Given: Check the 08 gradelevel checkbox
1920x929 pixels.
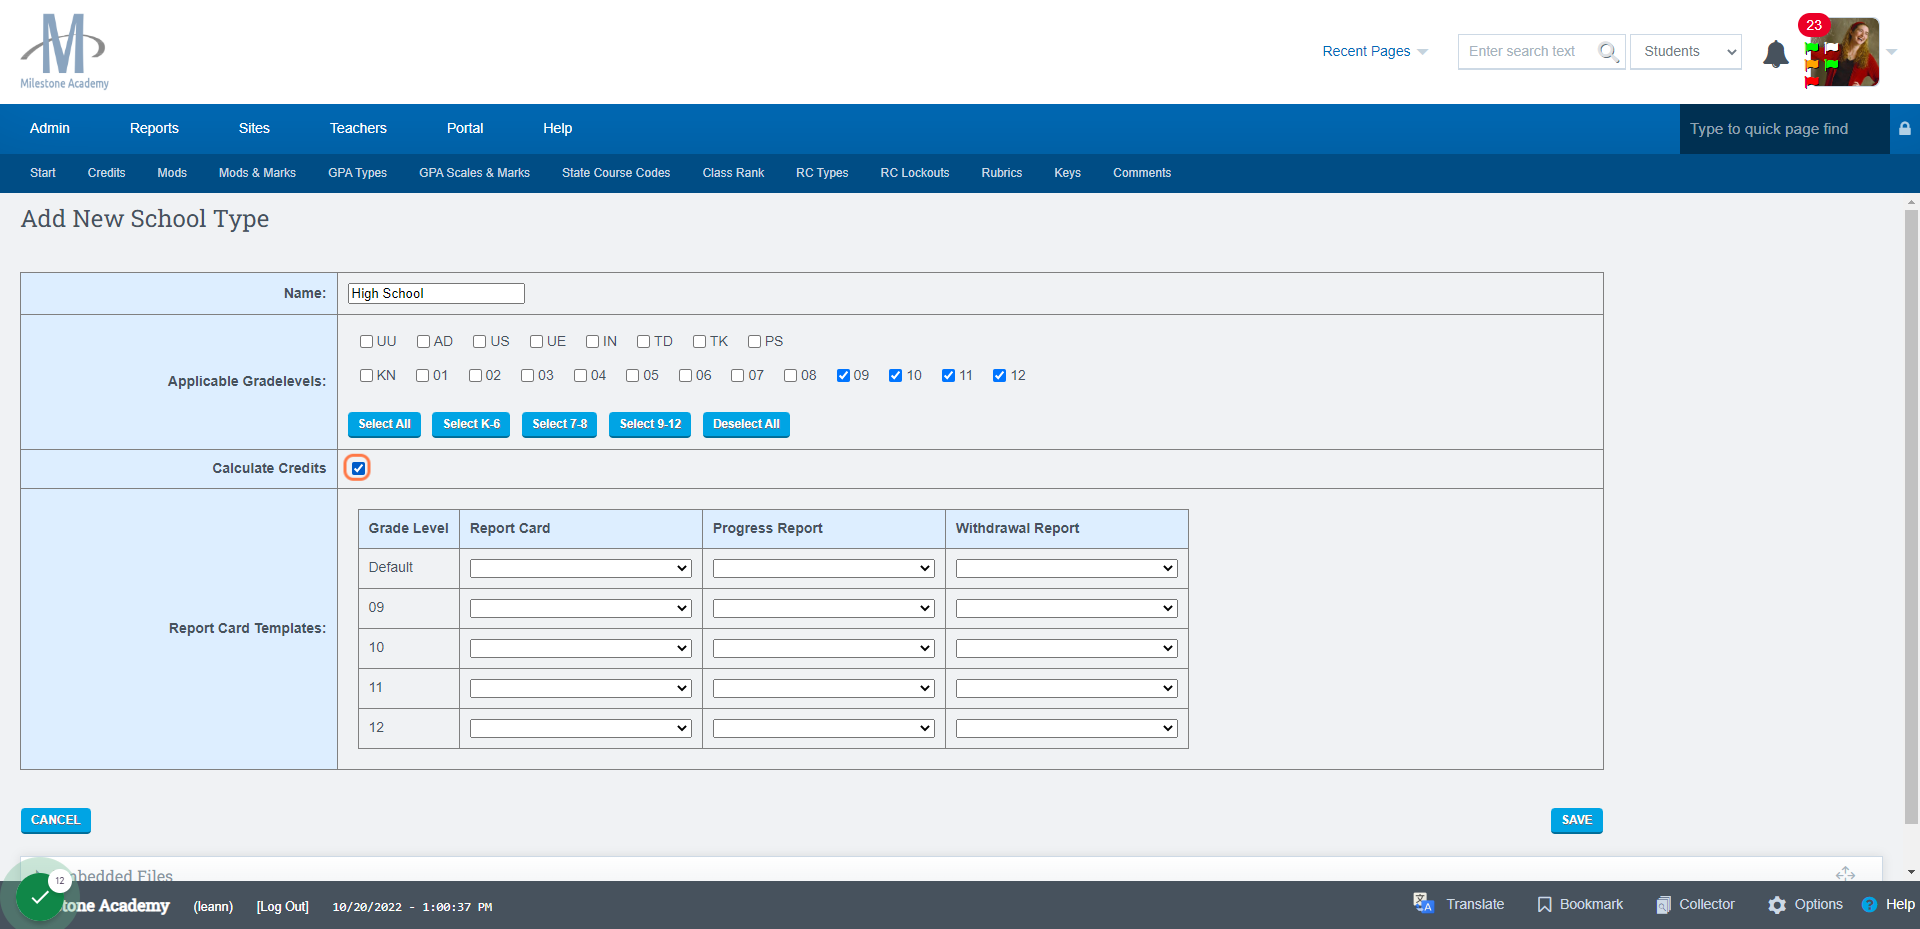Looking at the screenshot, I should (790, 375).
